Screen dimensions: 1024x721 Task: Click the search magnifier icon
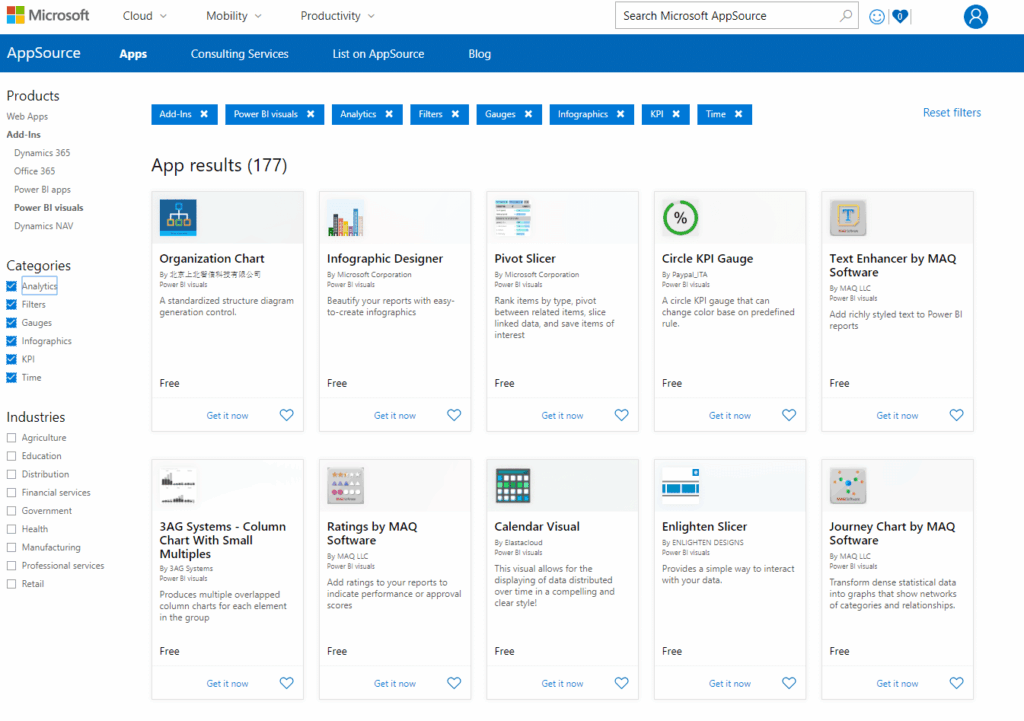[846, 16]
